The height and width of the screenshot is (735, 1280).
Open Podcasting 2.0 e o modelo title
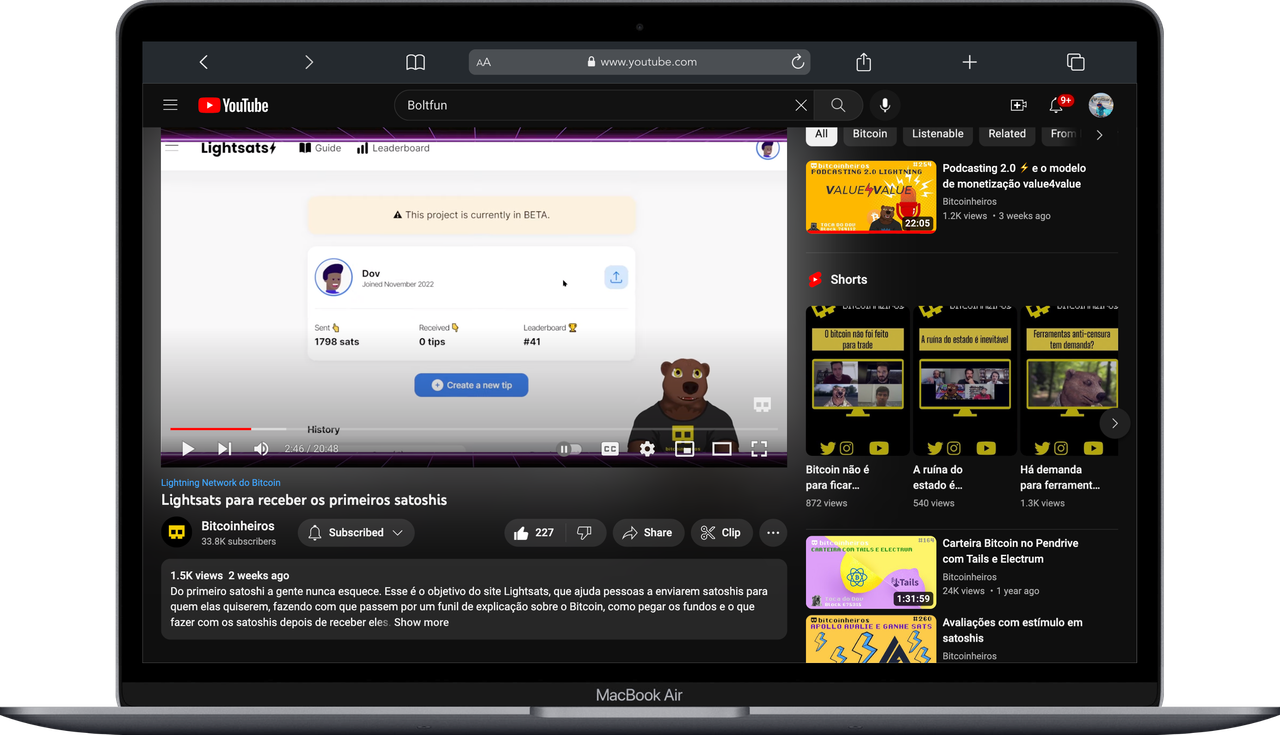point(1014,176)
